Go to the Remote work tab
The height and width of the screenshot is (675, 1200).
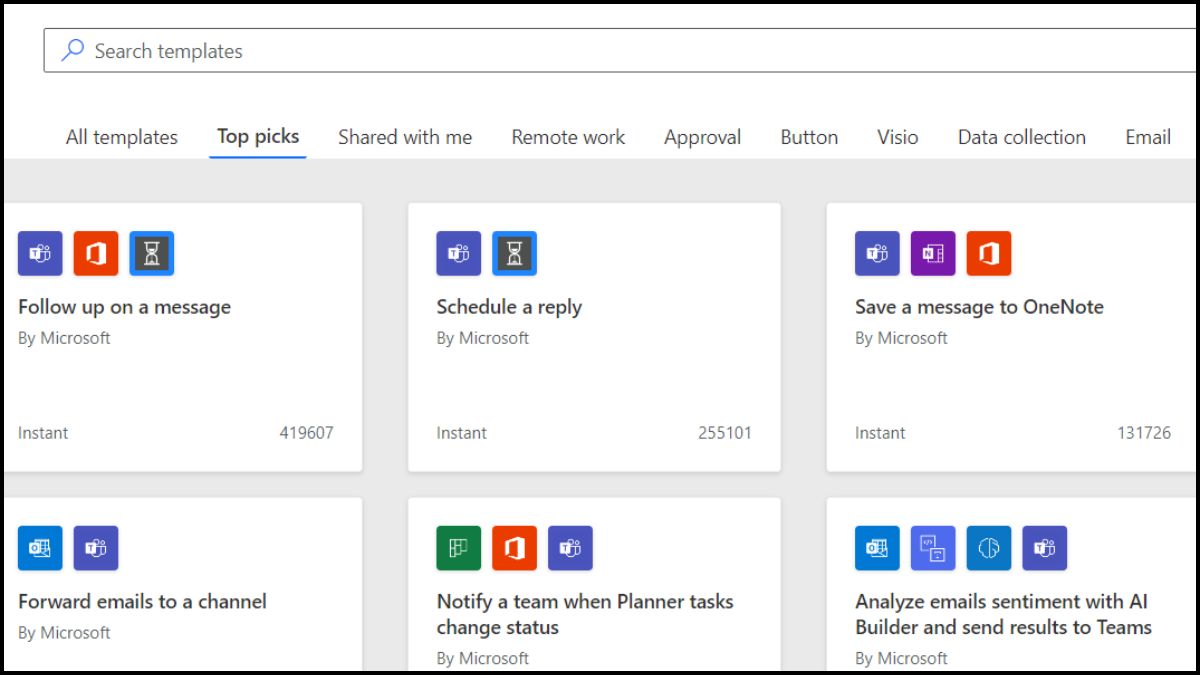[568, 138]
